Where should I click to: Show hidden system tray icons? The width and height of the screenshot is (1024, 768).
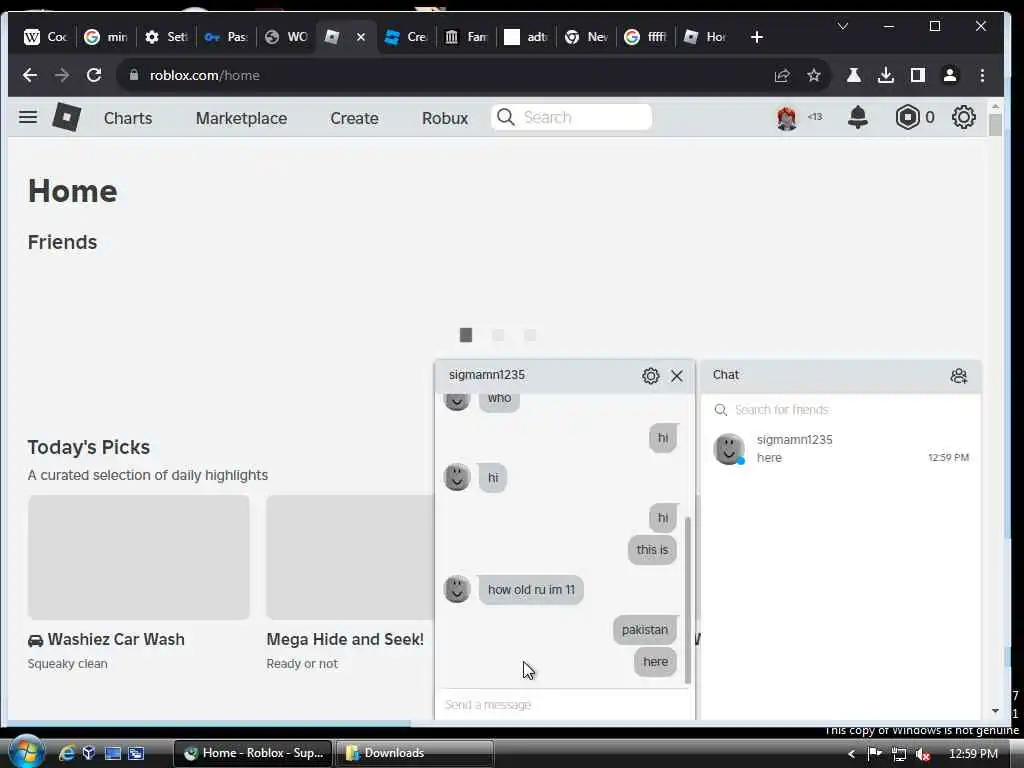pos(851,754)
